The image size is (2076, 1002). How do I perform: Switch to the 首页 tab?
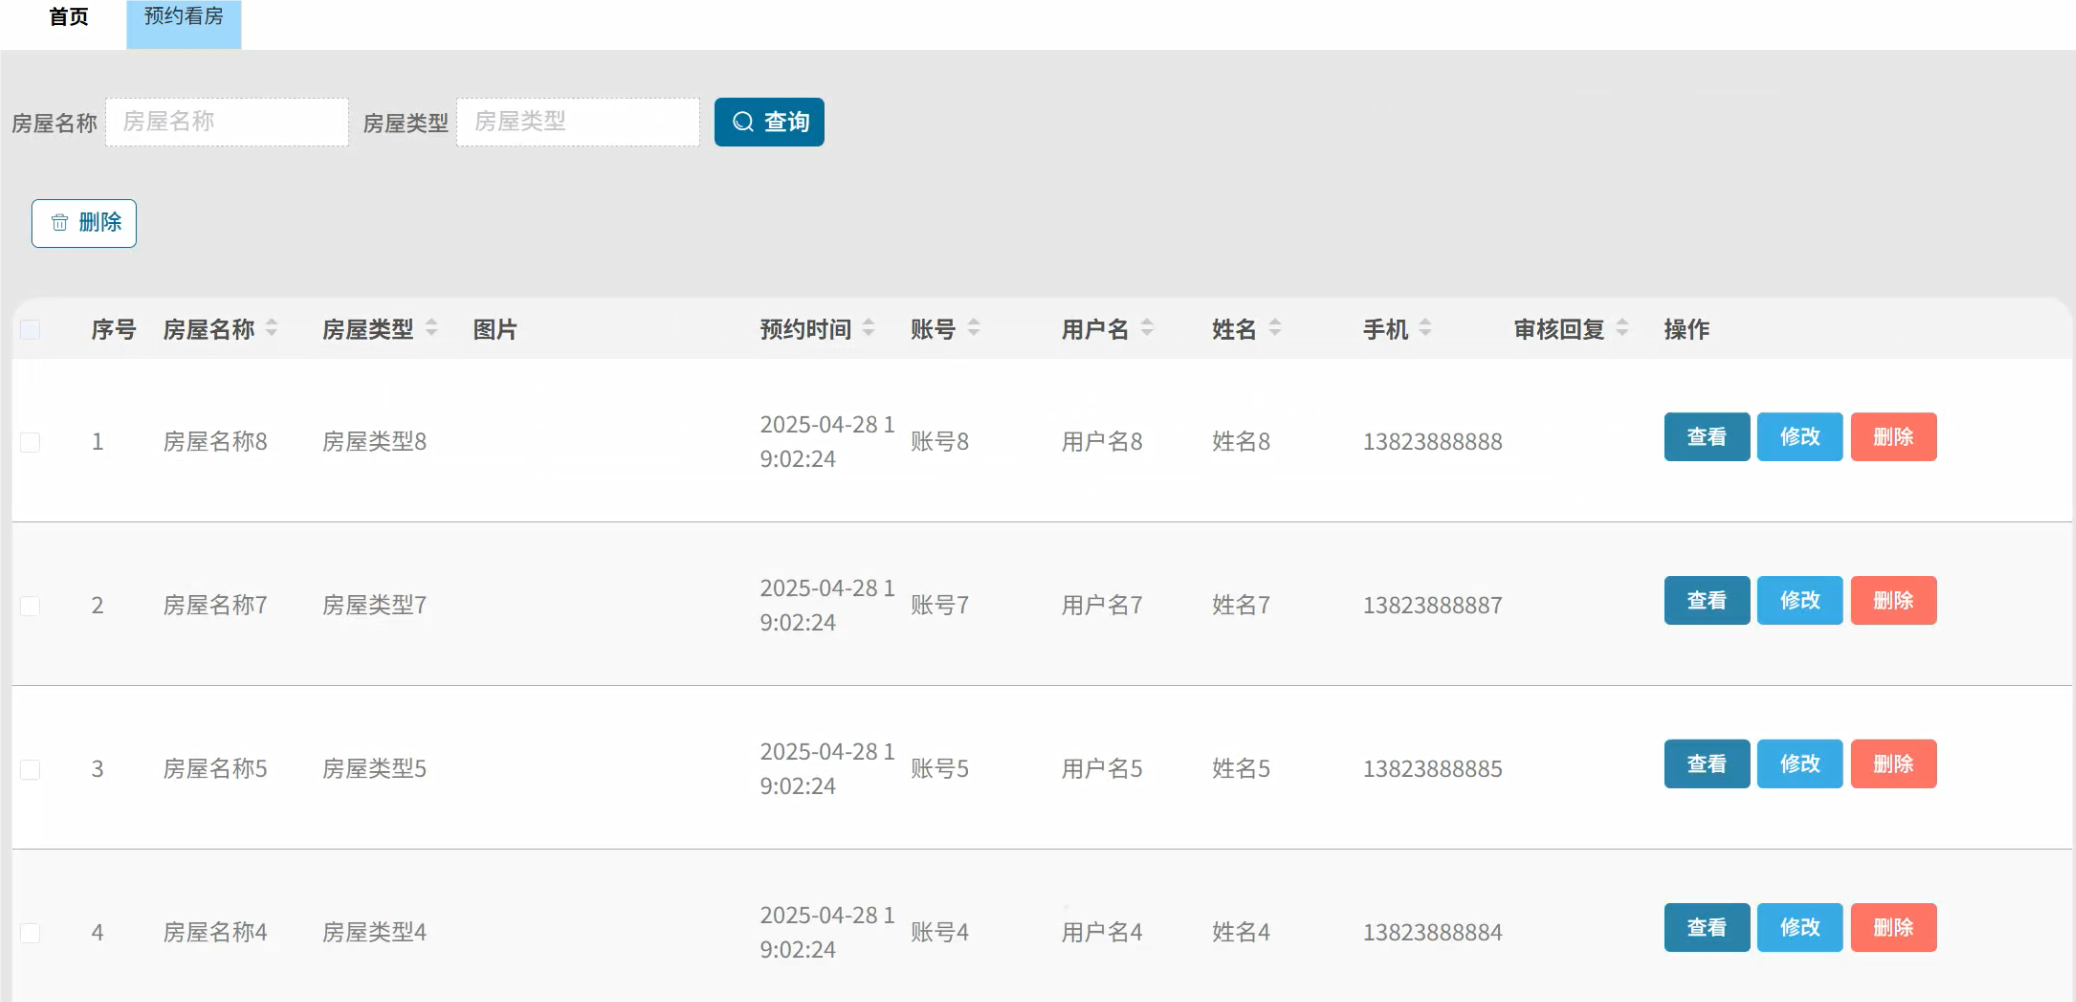click(x=67, y=16)
